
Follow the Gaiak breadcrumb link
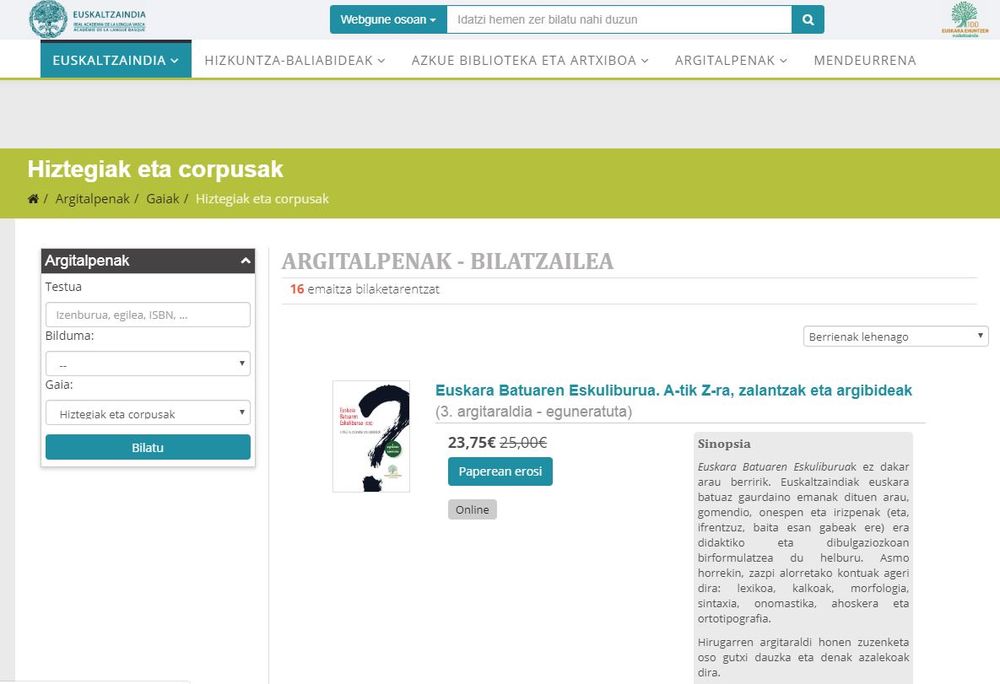[163, 199]
